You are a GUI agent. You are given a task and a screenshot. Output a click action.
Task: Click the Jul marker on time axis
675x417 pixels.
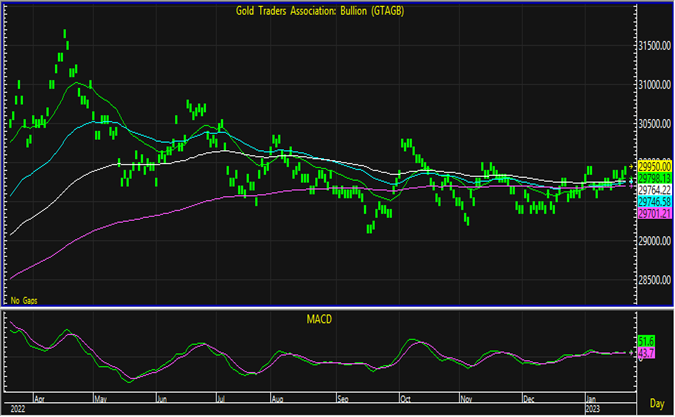tap(218, 397)
